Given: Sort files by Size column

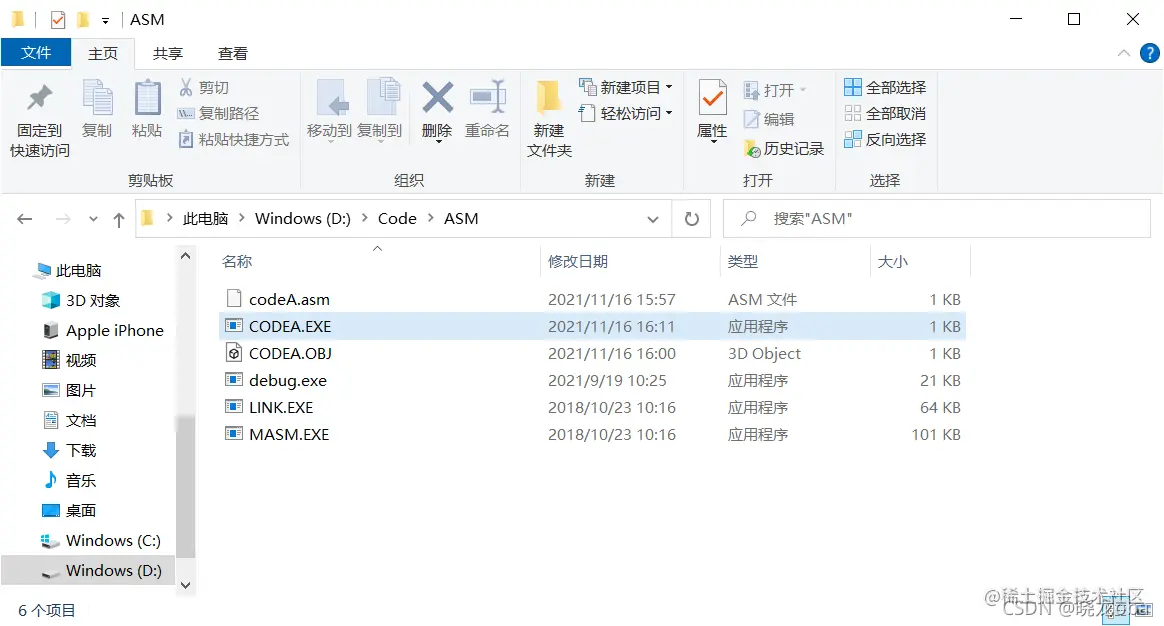Looking at the screenshot, I should click(892, 261).
